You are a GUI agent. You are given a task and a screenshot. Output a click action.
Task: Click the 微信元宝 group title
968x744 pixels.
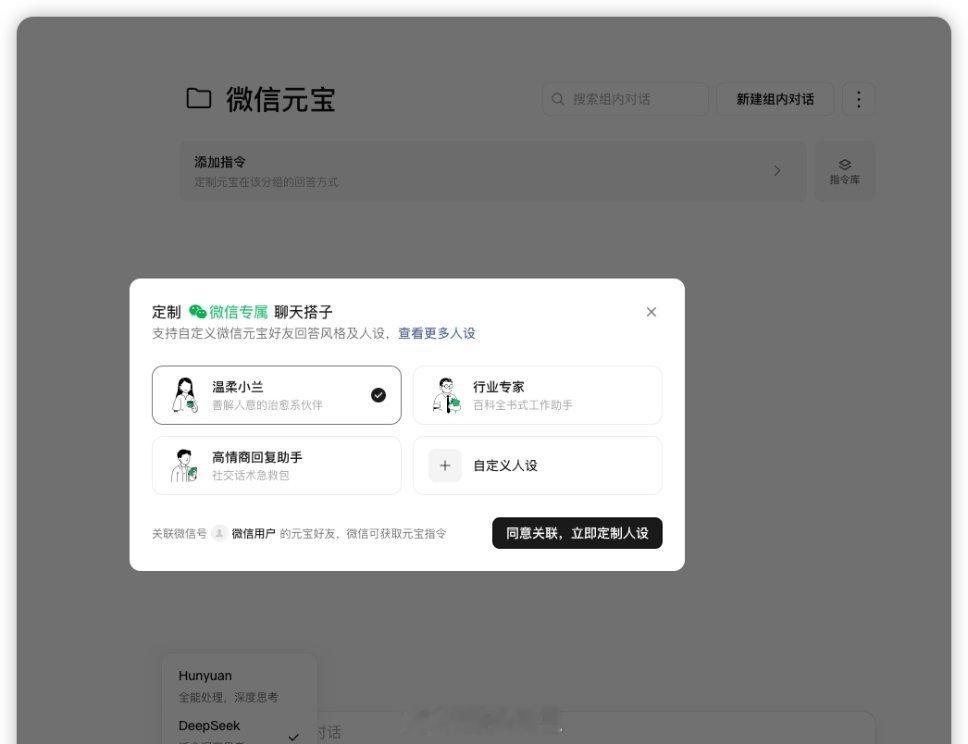tap(280, 99)
